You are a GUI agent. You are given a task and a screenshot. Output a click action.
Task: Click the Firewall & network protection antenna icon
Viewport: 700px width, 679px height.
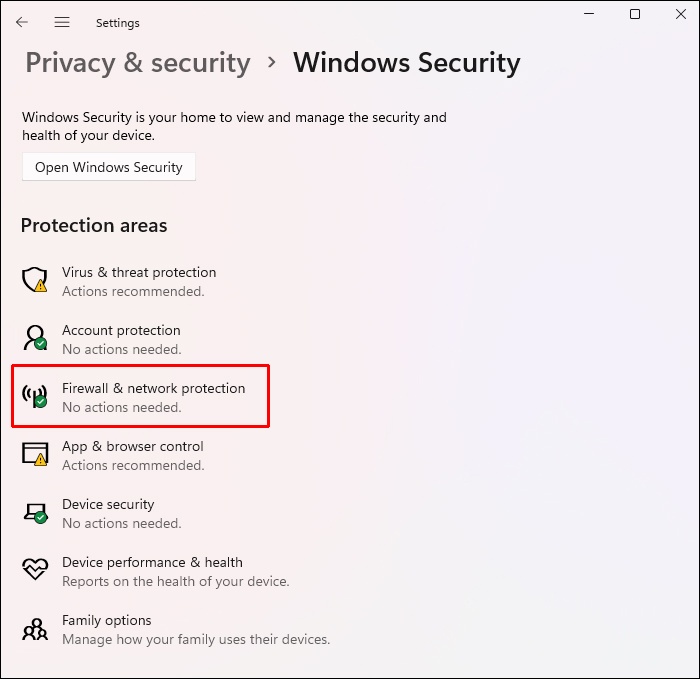click(x=35, y=396)
